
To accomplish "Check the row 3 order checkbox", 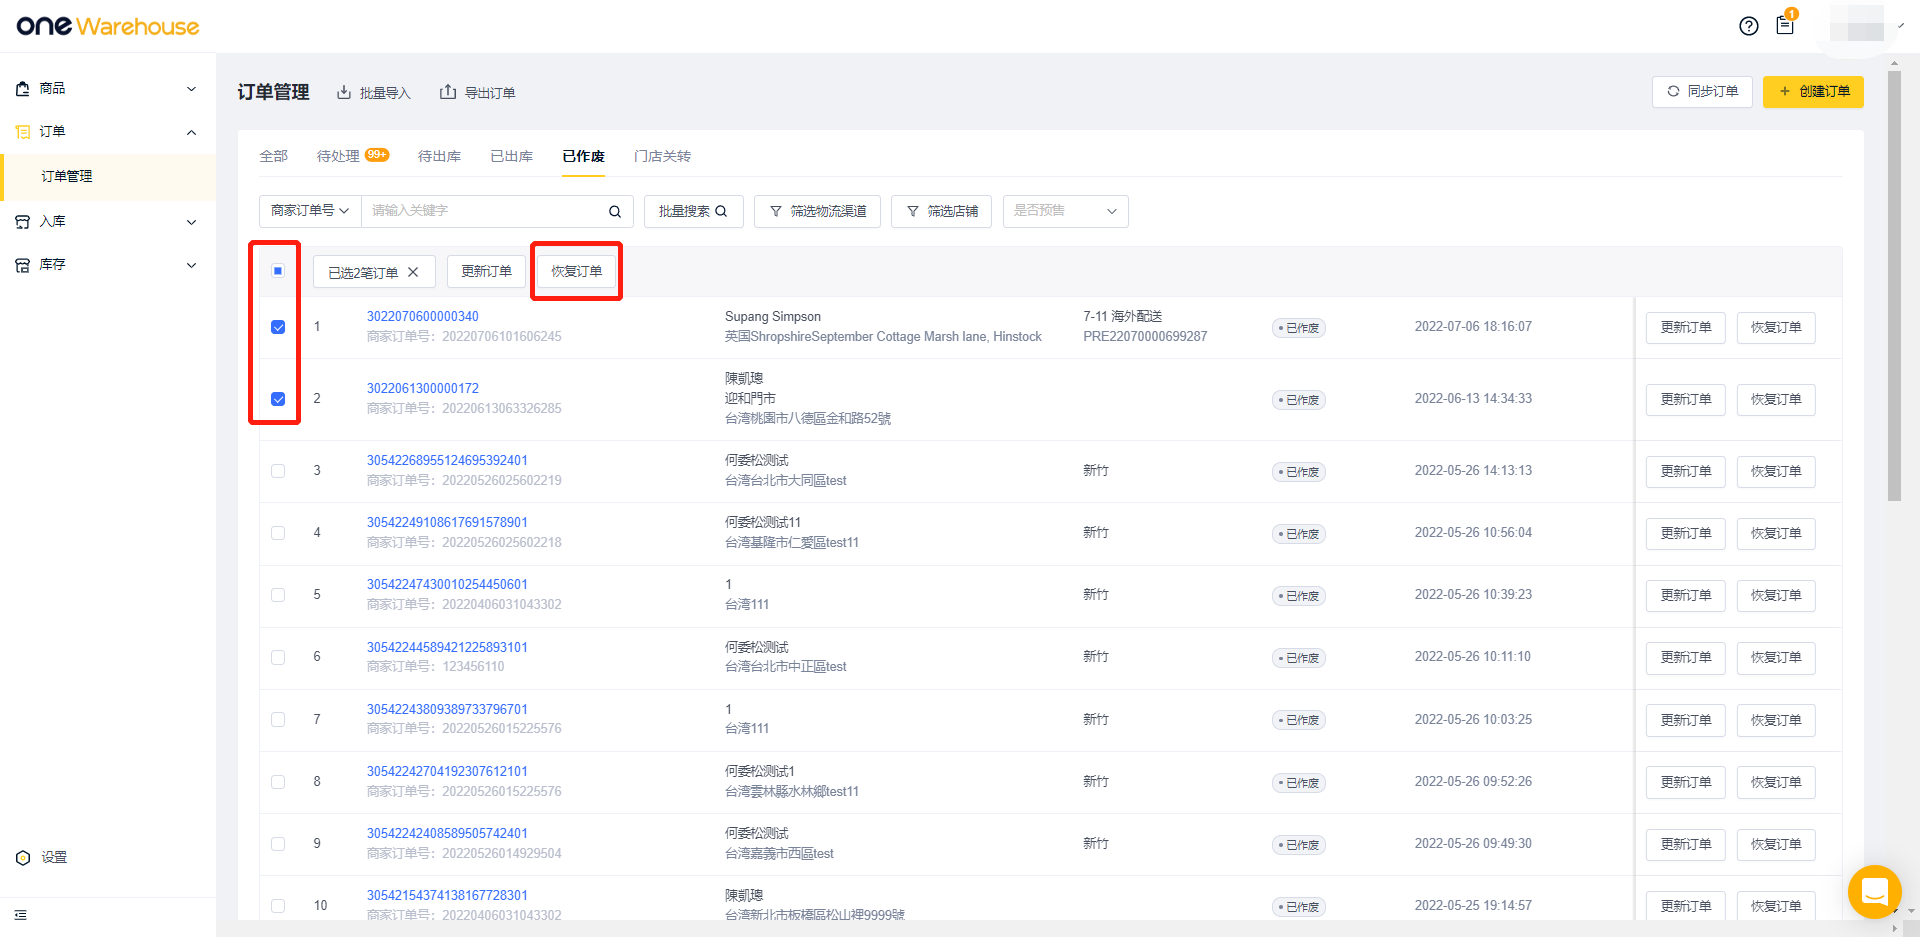I will coord(278,471).
